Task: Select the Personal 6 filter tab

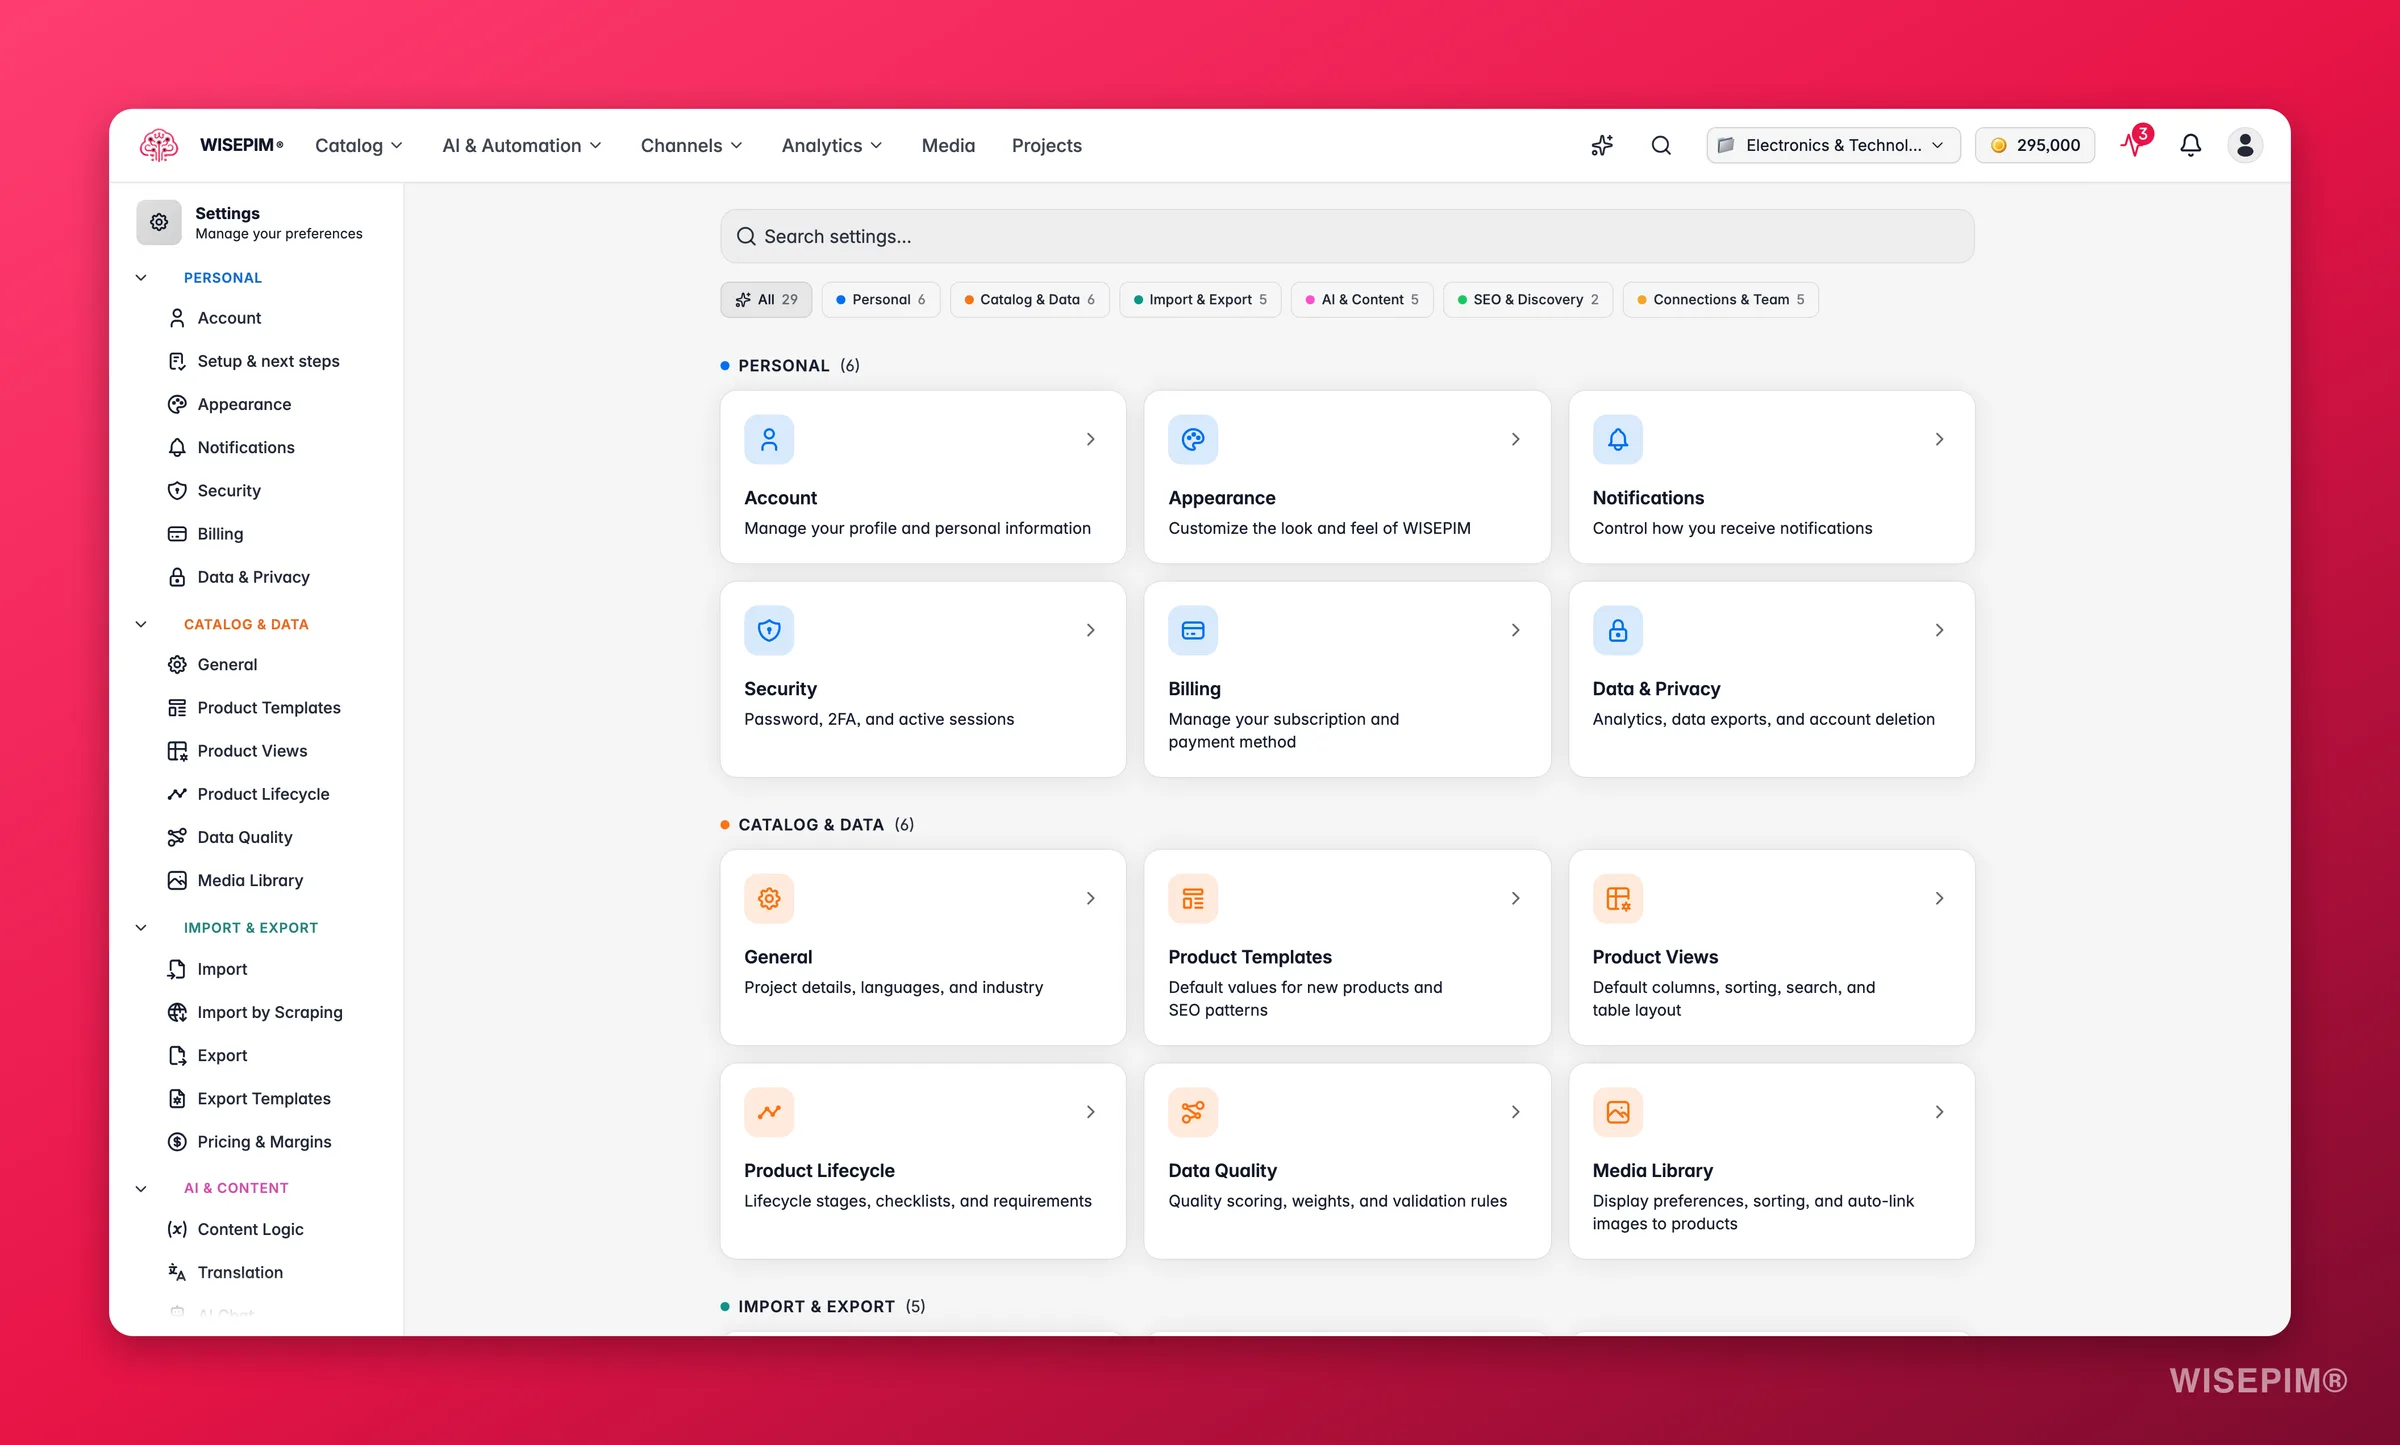Action: coord(880,299)
